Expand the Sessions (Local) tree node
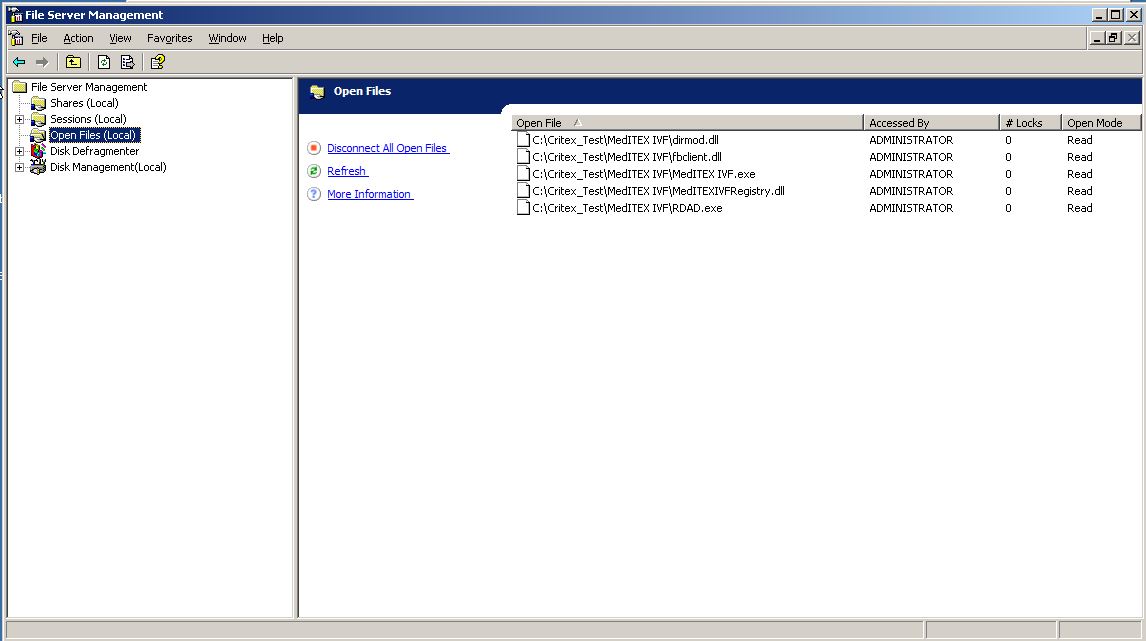Screen dimensions: 1146x641 point(20,119)
